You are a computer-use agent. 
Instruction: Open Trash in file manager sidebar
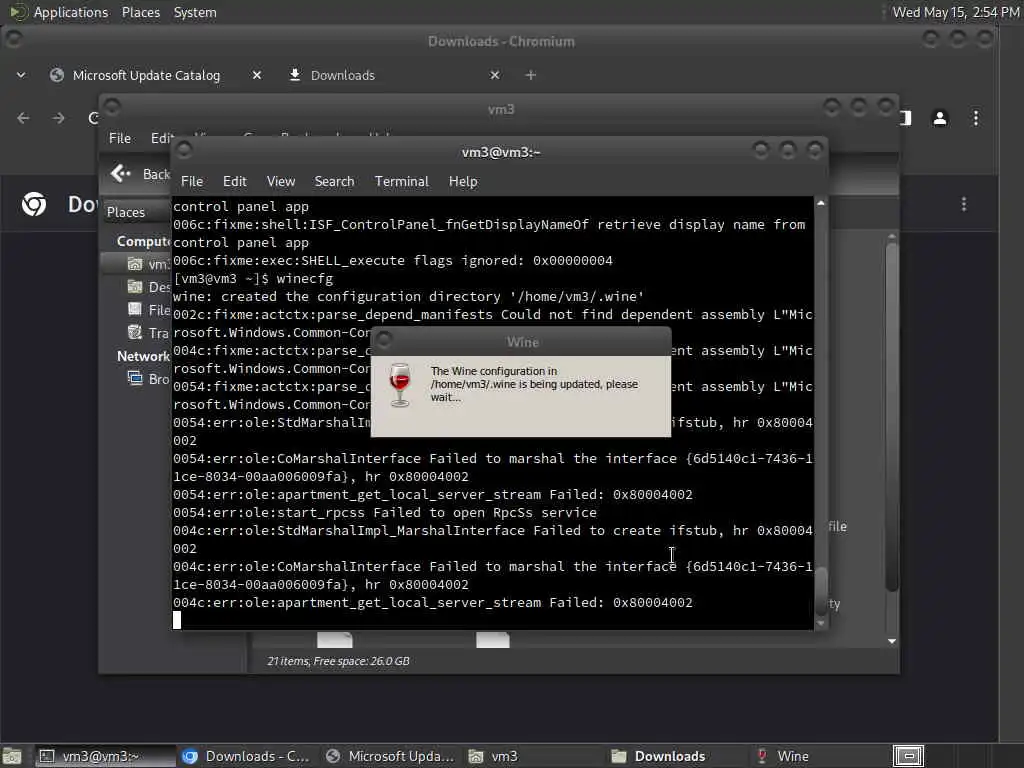coord(149,332)
